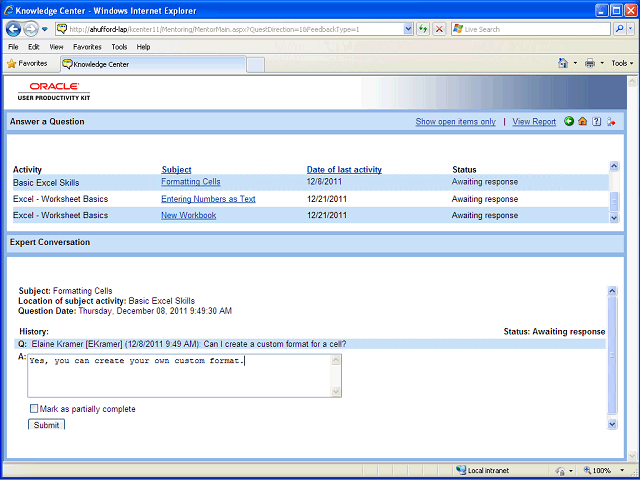Sort by Date of last activity header
The width and height of the screenshot is (640, 480).
coord(344,170)
